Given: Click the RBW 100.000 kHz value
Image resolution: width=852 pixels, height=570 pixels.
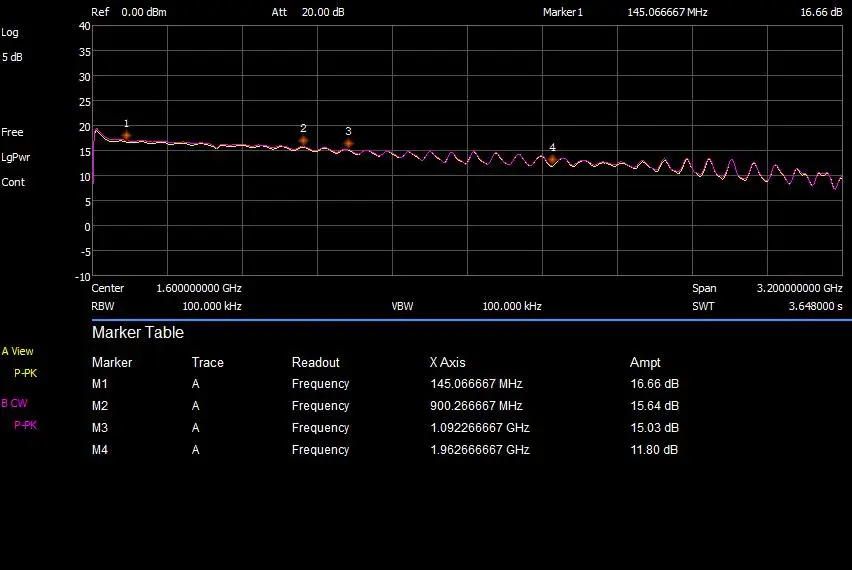Looking at the screenshot, I should point(212,306).
